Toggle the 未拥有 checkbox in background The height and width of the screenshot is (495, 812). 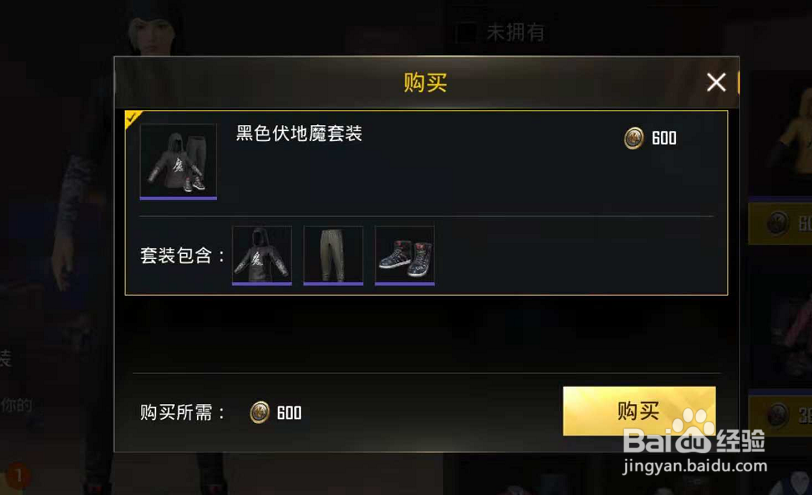tap(465, 33)
